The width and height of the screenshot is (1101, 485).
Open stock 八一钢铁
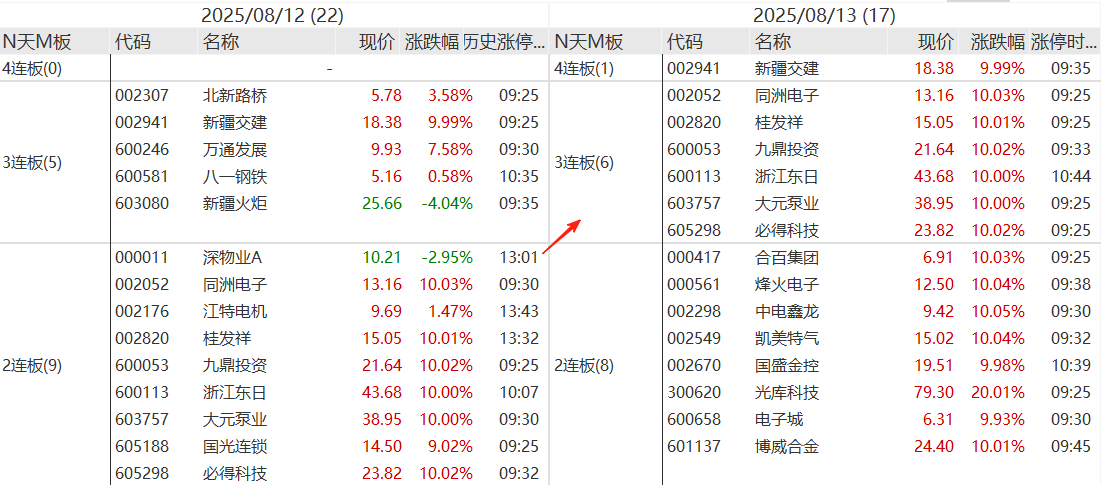click(235, 177)
